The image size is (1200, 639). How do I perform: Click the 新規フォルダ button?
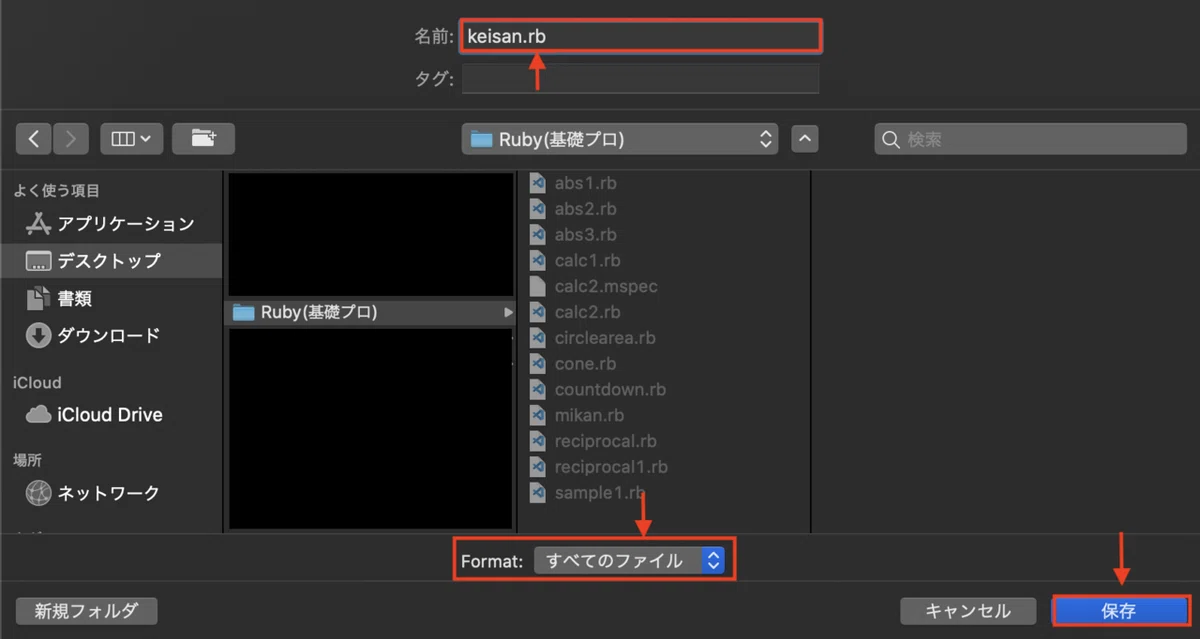(87, 610)
